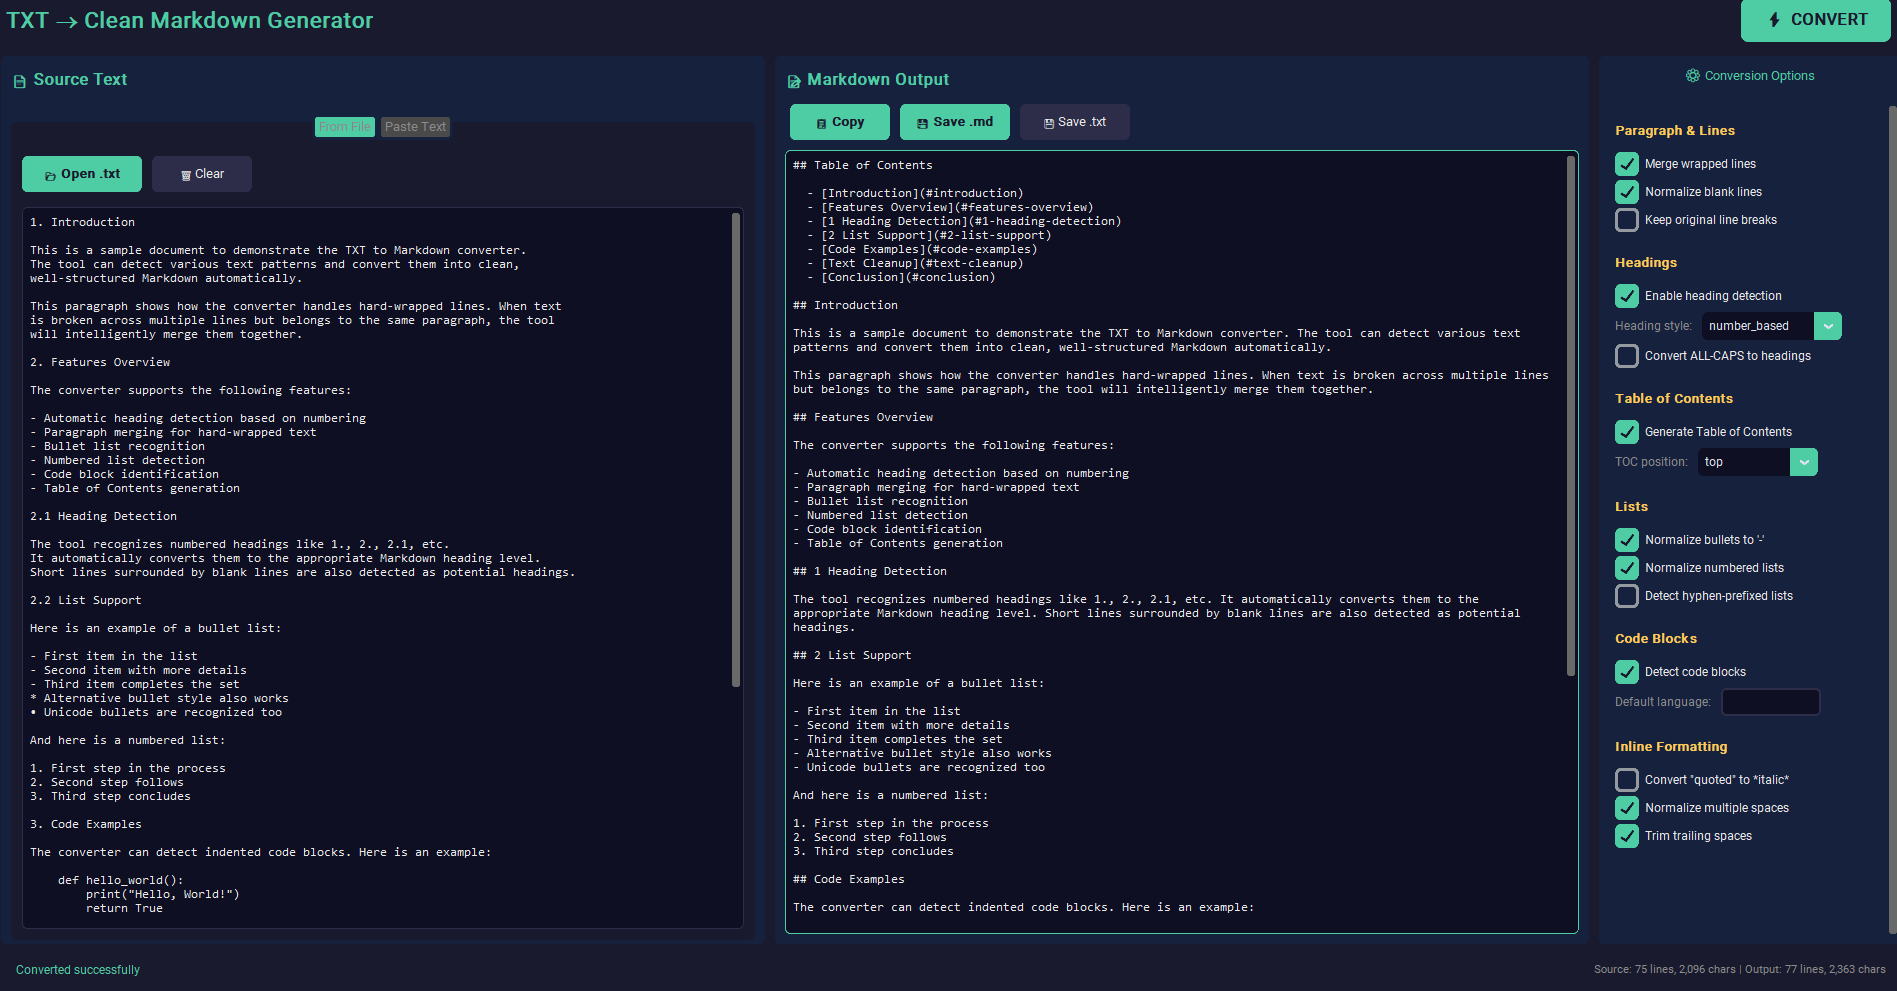Open the TOC position dropdown
The image size is (1897, 991).
(1757, 462)
